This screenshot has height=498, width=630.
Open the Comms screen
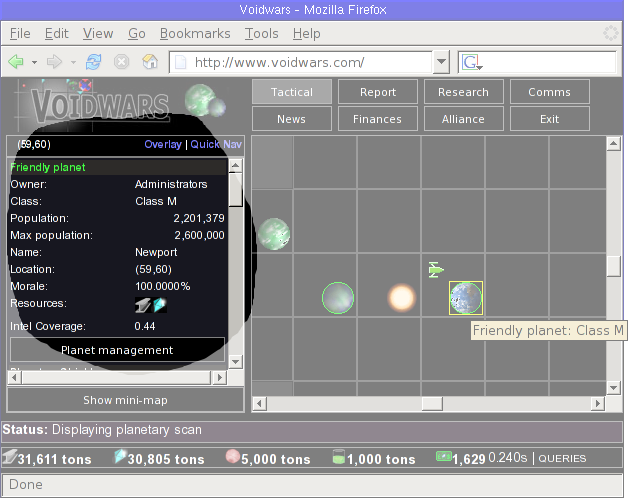point(549,92)
